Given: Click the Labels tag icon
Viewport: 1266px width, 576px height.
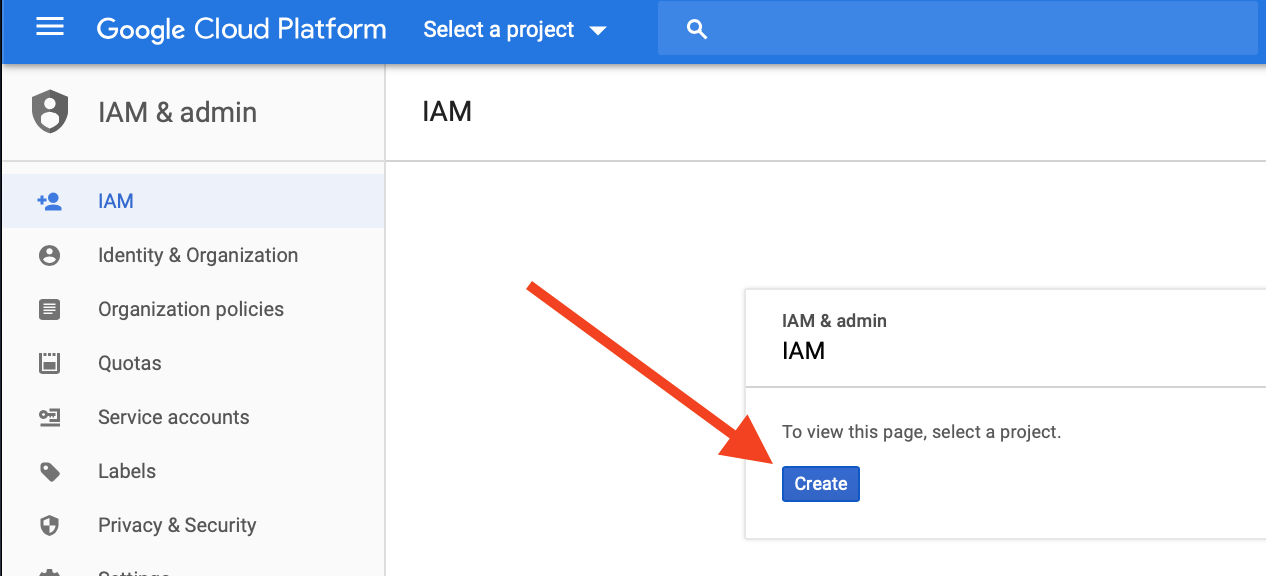Looking at the screenshot, I should coord(49,471).
